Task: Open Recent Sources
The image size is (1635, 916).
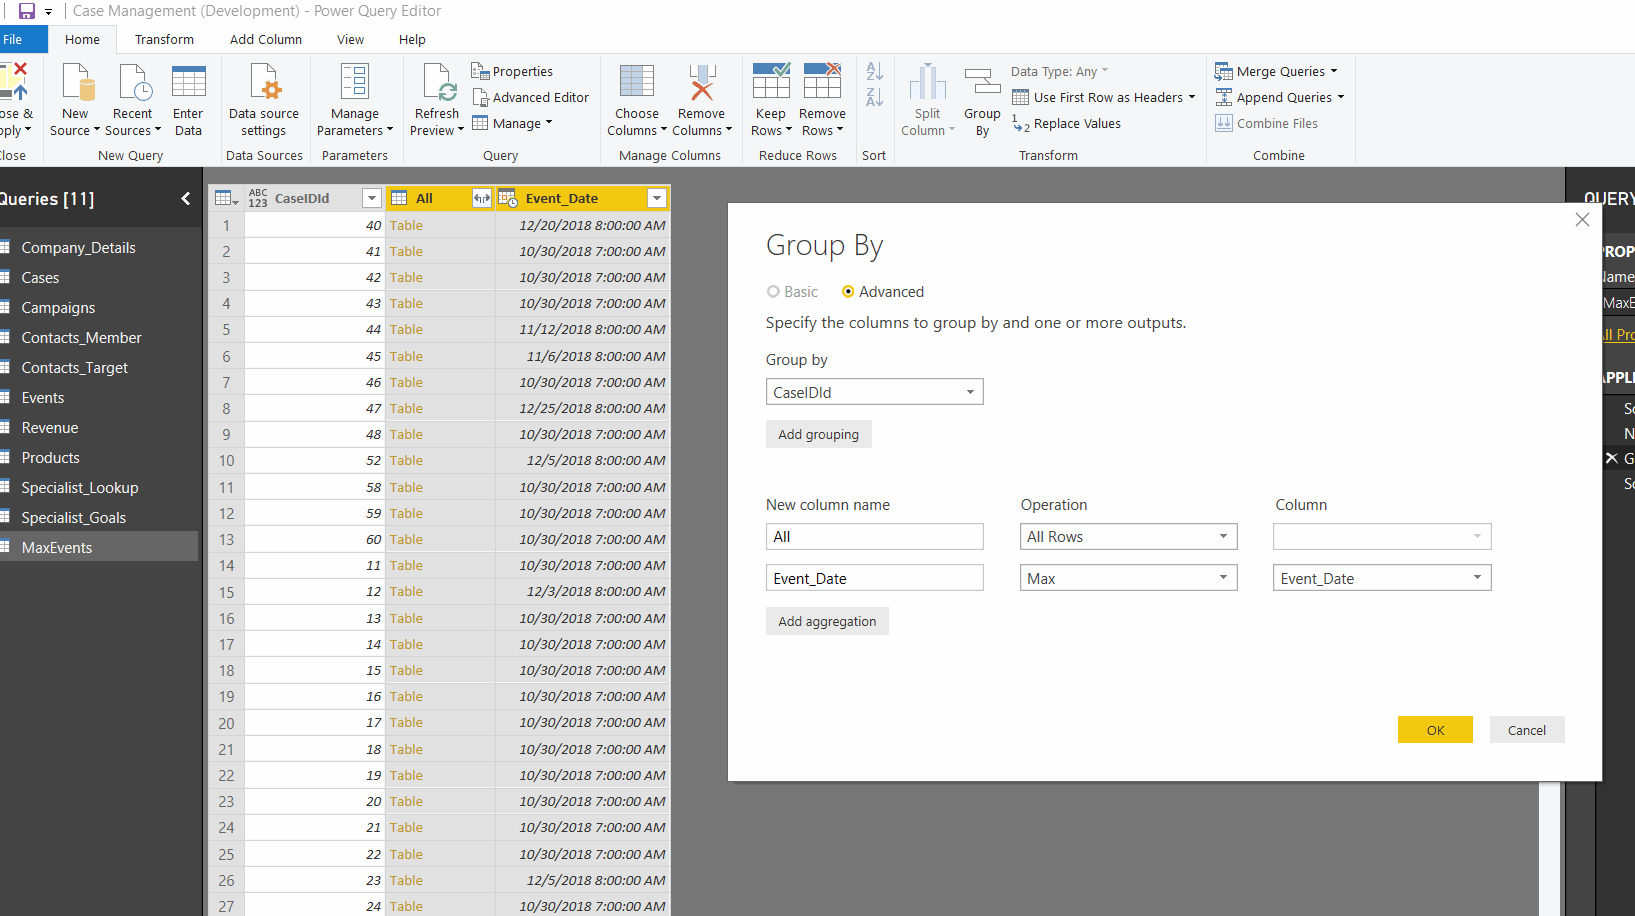Action: pyautogui.click(x=133, y=100)
